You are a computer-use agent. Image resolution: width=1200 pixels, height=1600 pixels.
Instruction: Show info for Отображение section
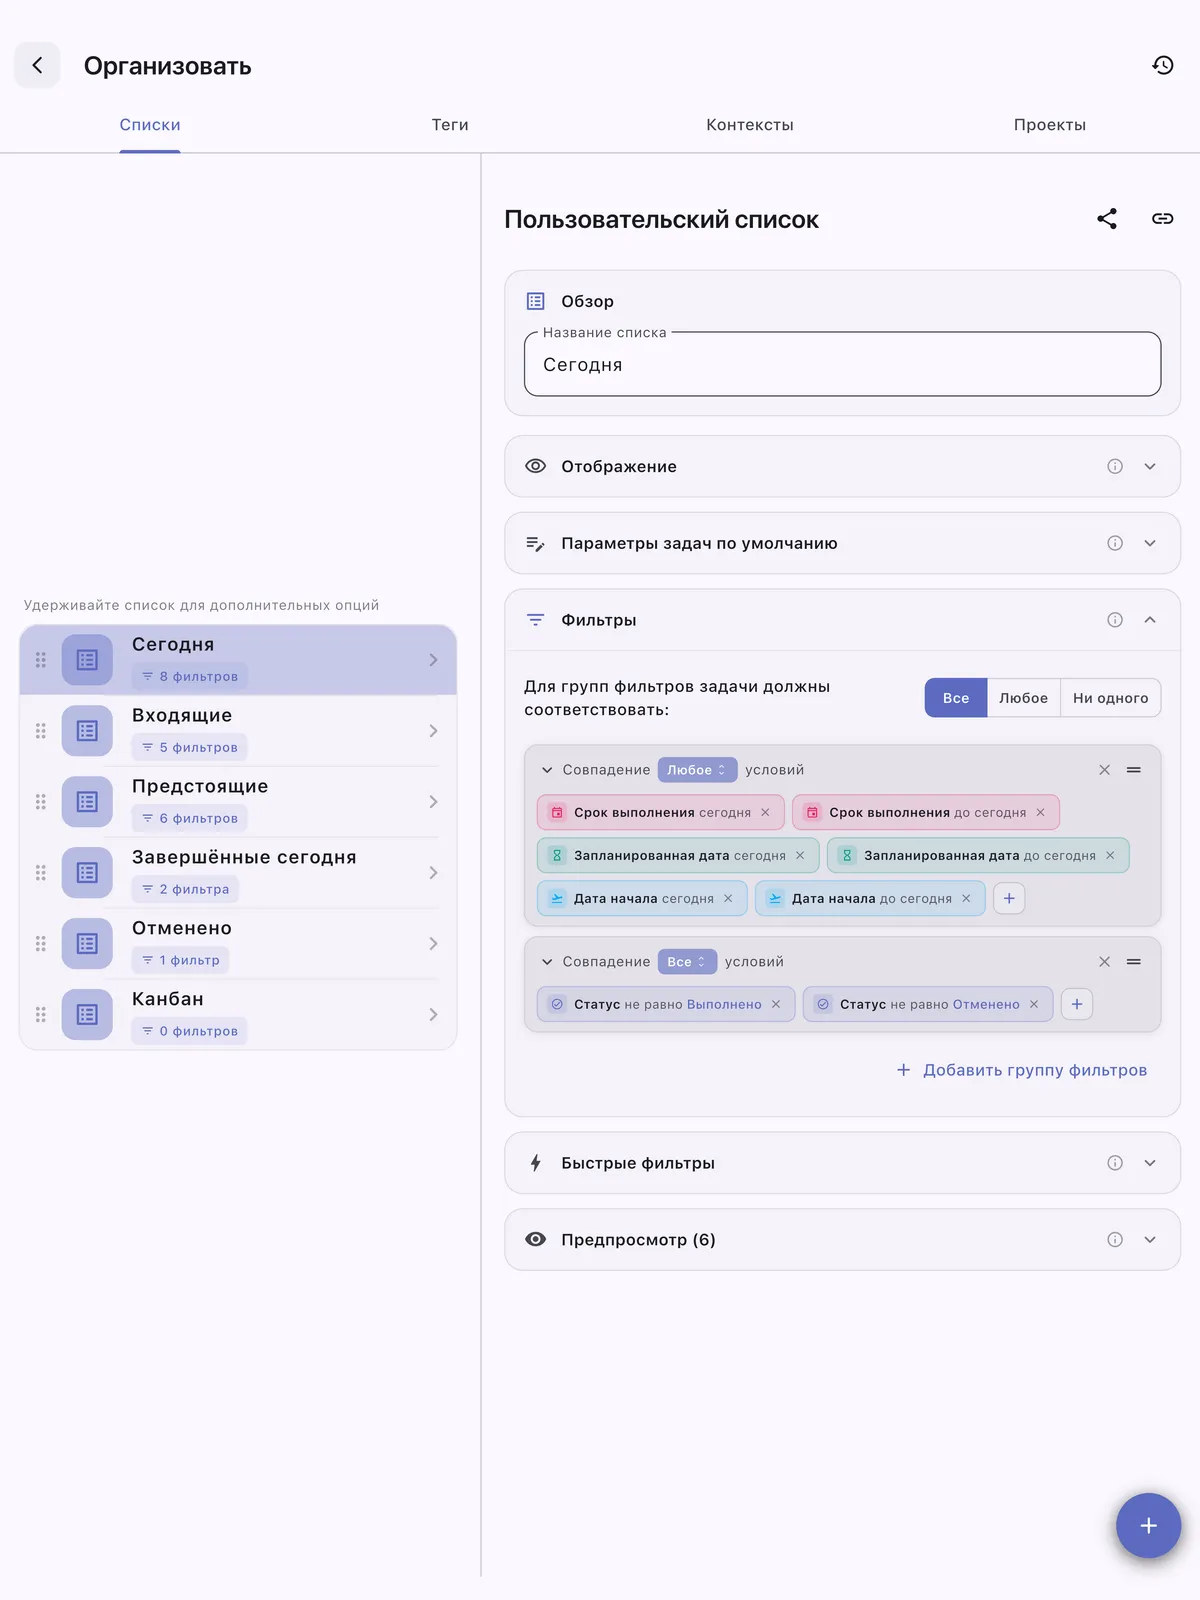pos(1115,467)
